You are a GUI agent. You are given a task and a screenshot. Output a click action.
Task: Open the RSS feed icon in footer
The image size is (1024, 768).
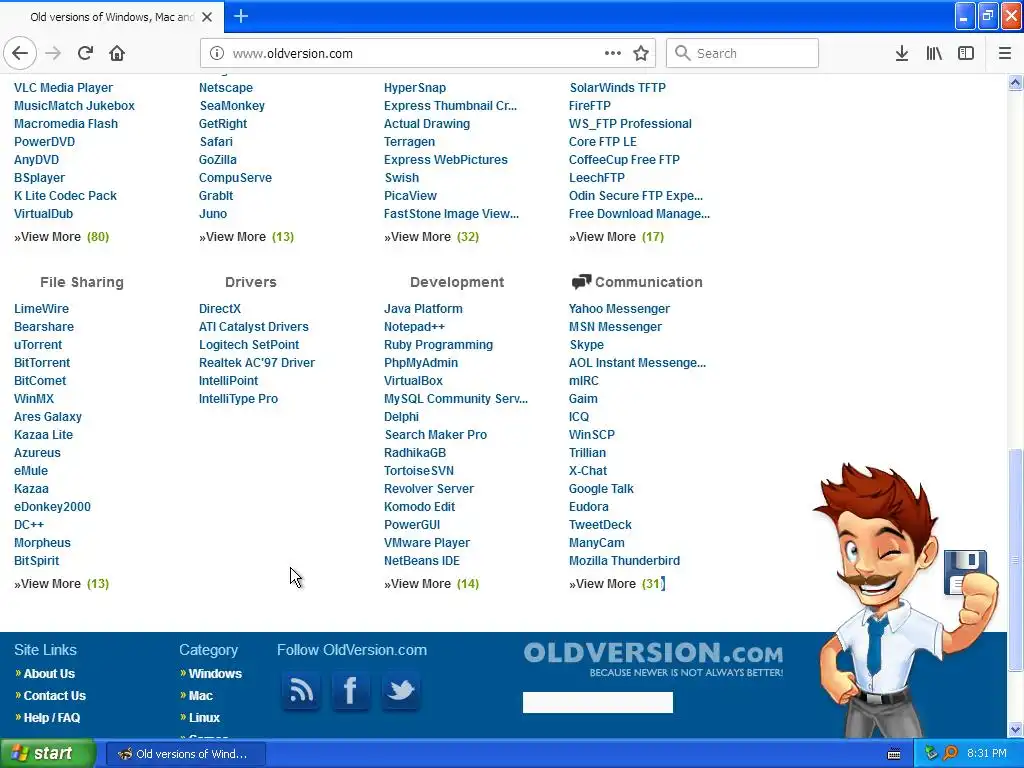(301, 690)
